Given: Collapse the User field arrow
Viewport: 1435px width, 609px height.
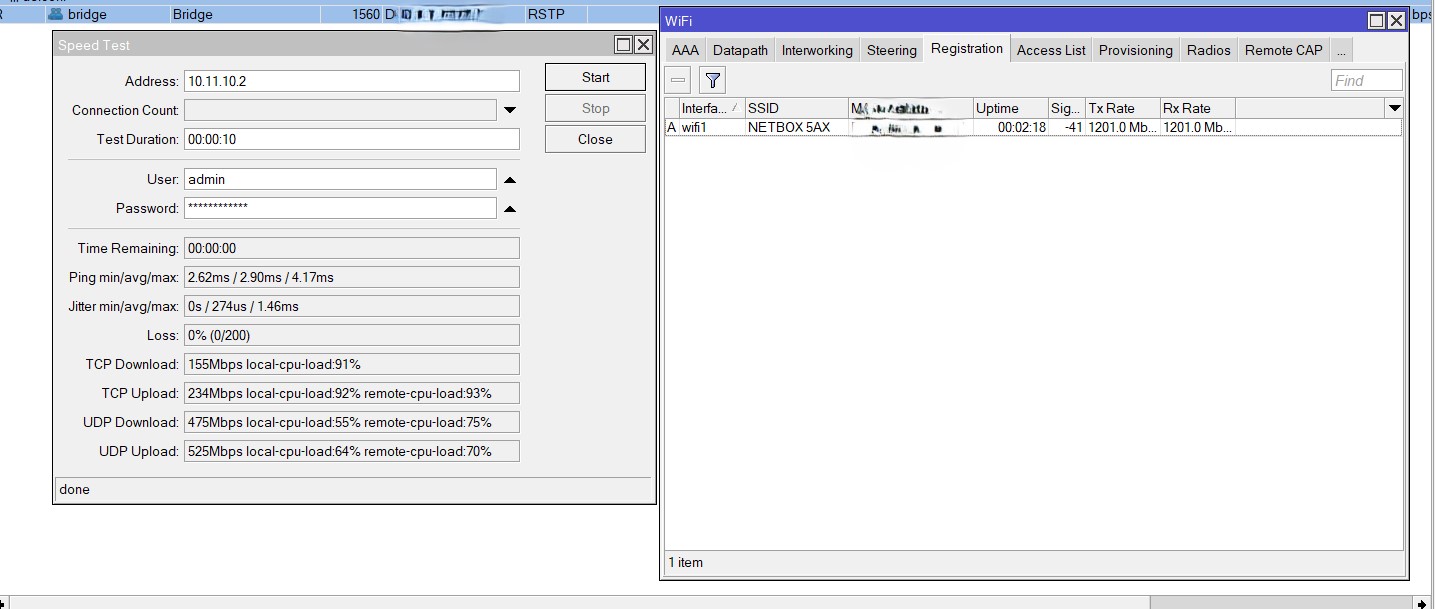Looking at the screenshot, I should click(x=510, y=180).
